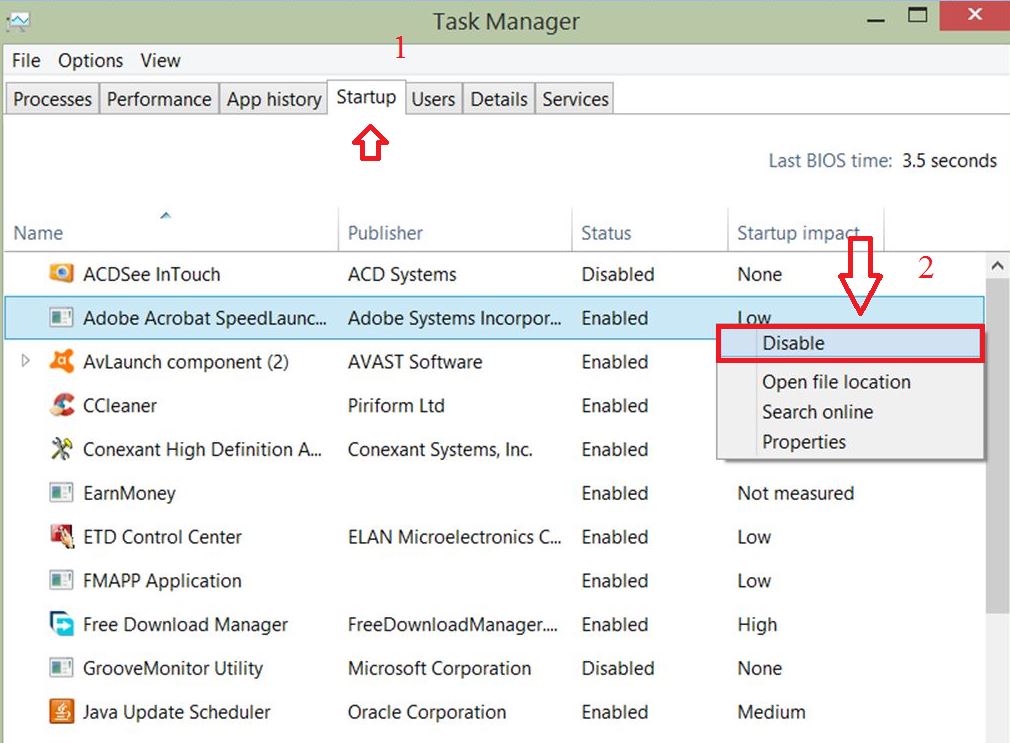
Task: Sort by the Name column header
Action: [x=38, y=233]
